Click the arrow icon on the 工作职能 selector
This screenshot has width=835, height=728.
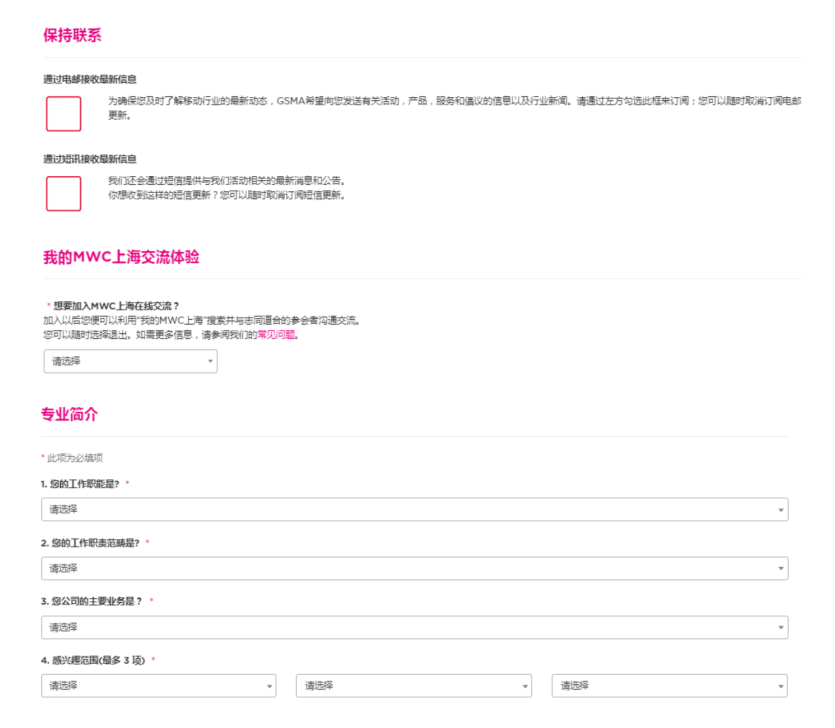tap(780, 510)
